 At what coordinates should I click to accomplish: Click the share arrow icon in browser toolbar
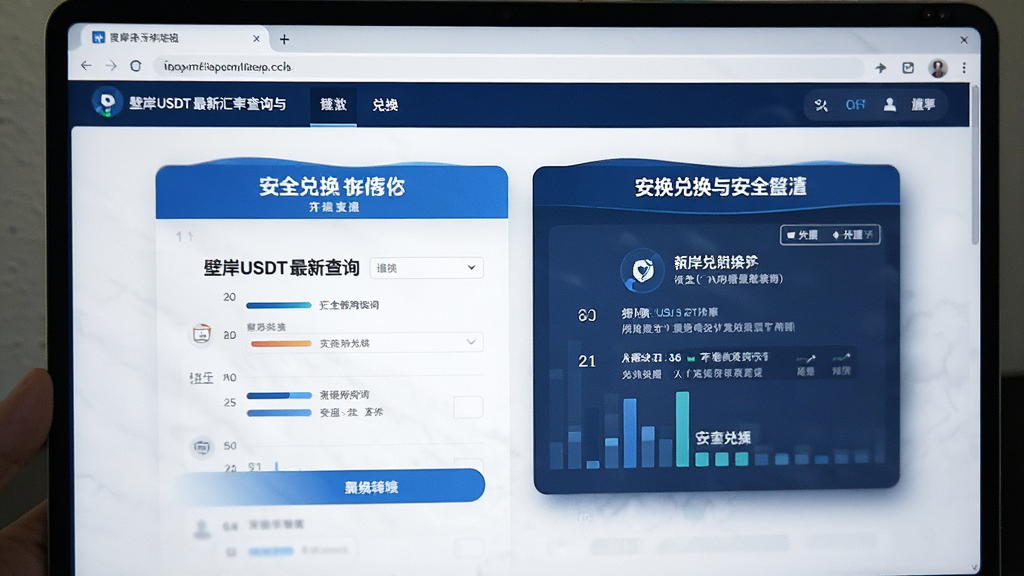(881, 68)
